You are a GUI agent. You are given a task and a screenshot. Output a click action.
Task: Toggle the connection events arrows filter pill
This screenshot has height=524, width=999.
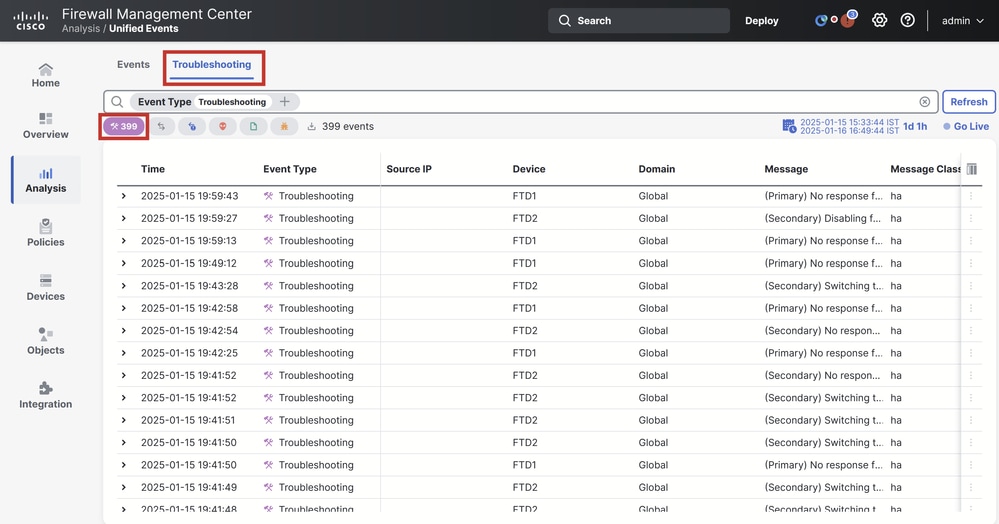(x=161, y=126)
